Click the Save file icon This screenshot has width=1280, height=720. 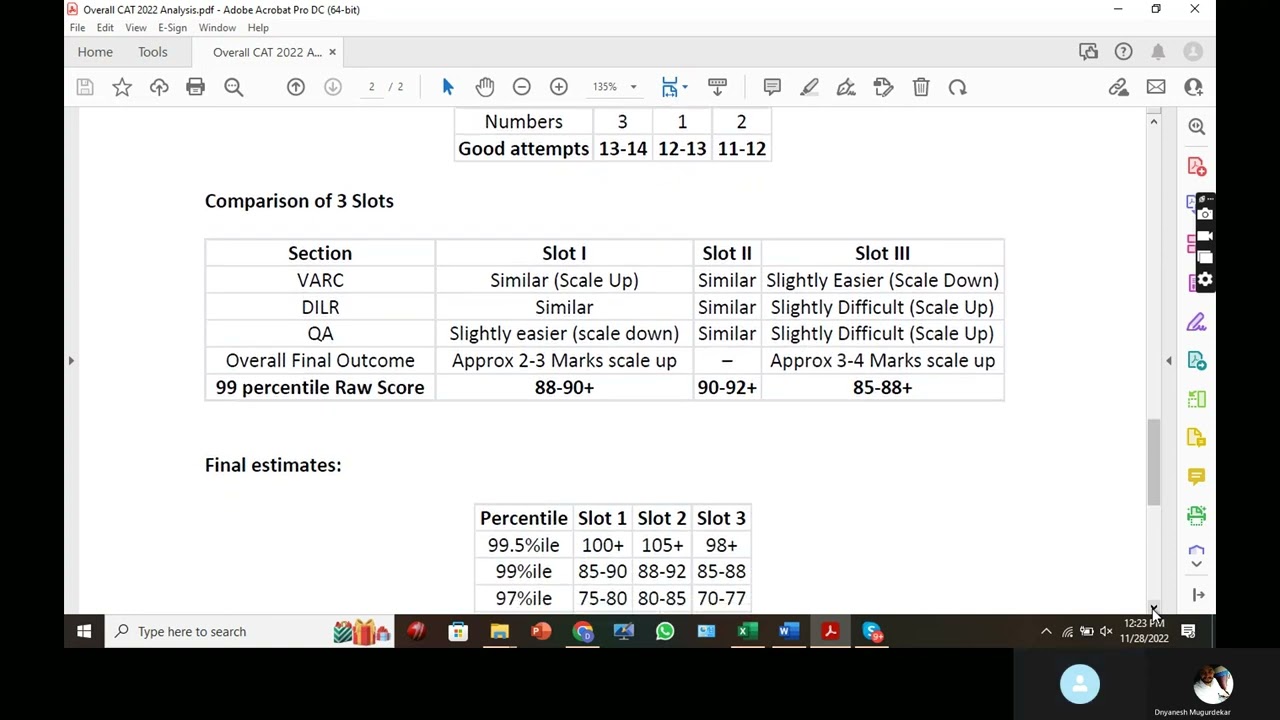click(x=85, y=87)
